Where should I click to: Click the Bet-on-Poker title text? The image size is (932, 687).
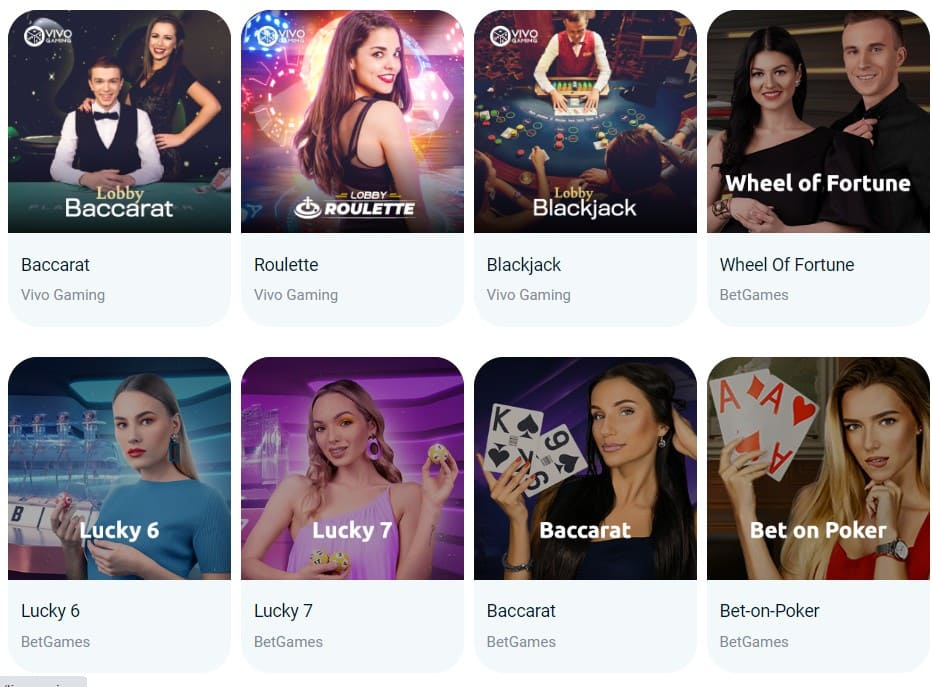(769, 611)
